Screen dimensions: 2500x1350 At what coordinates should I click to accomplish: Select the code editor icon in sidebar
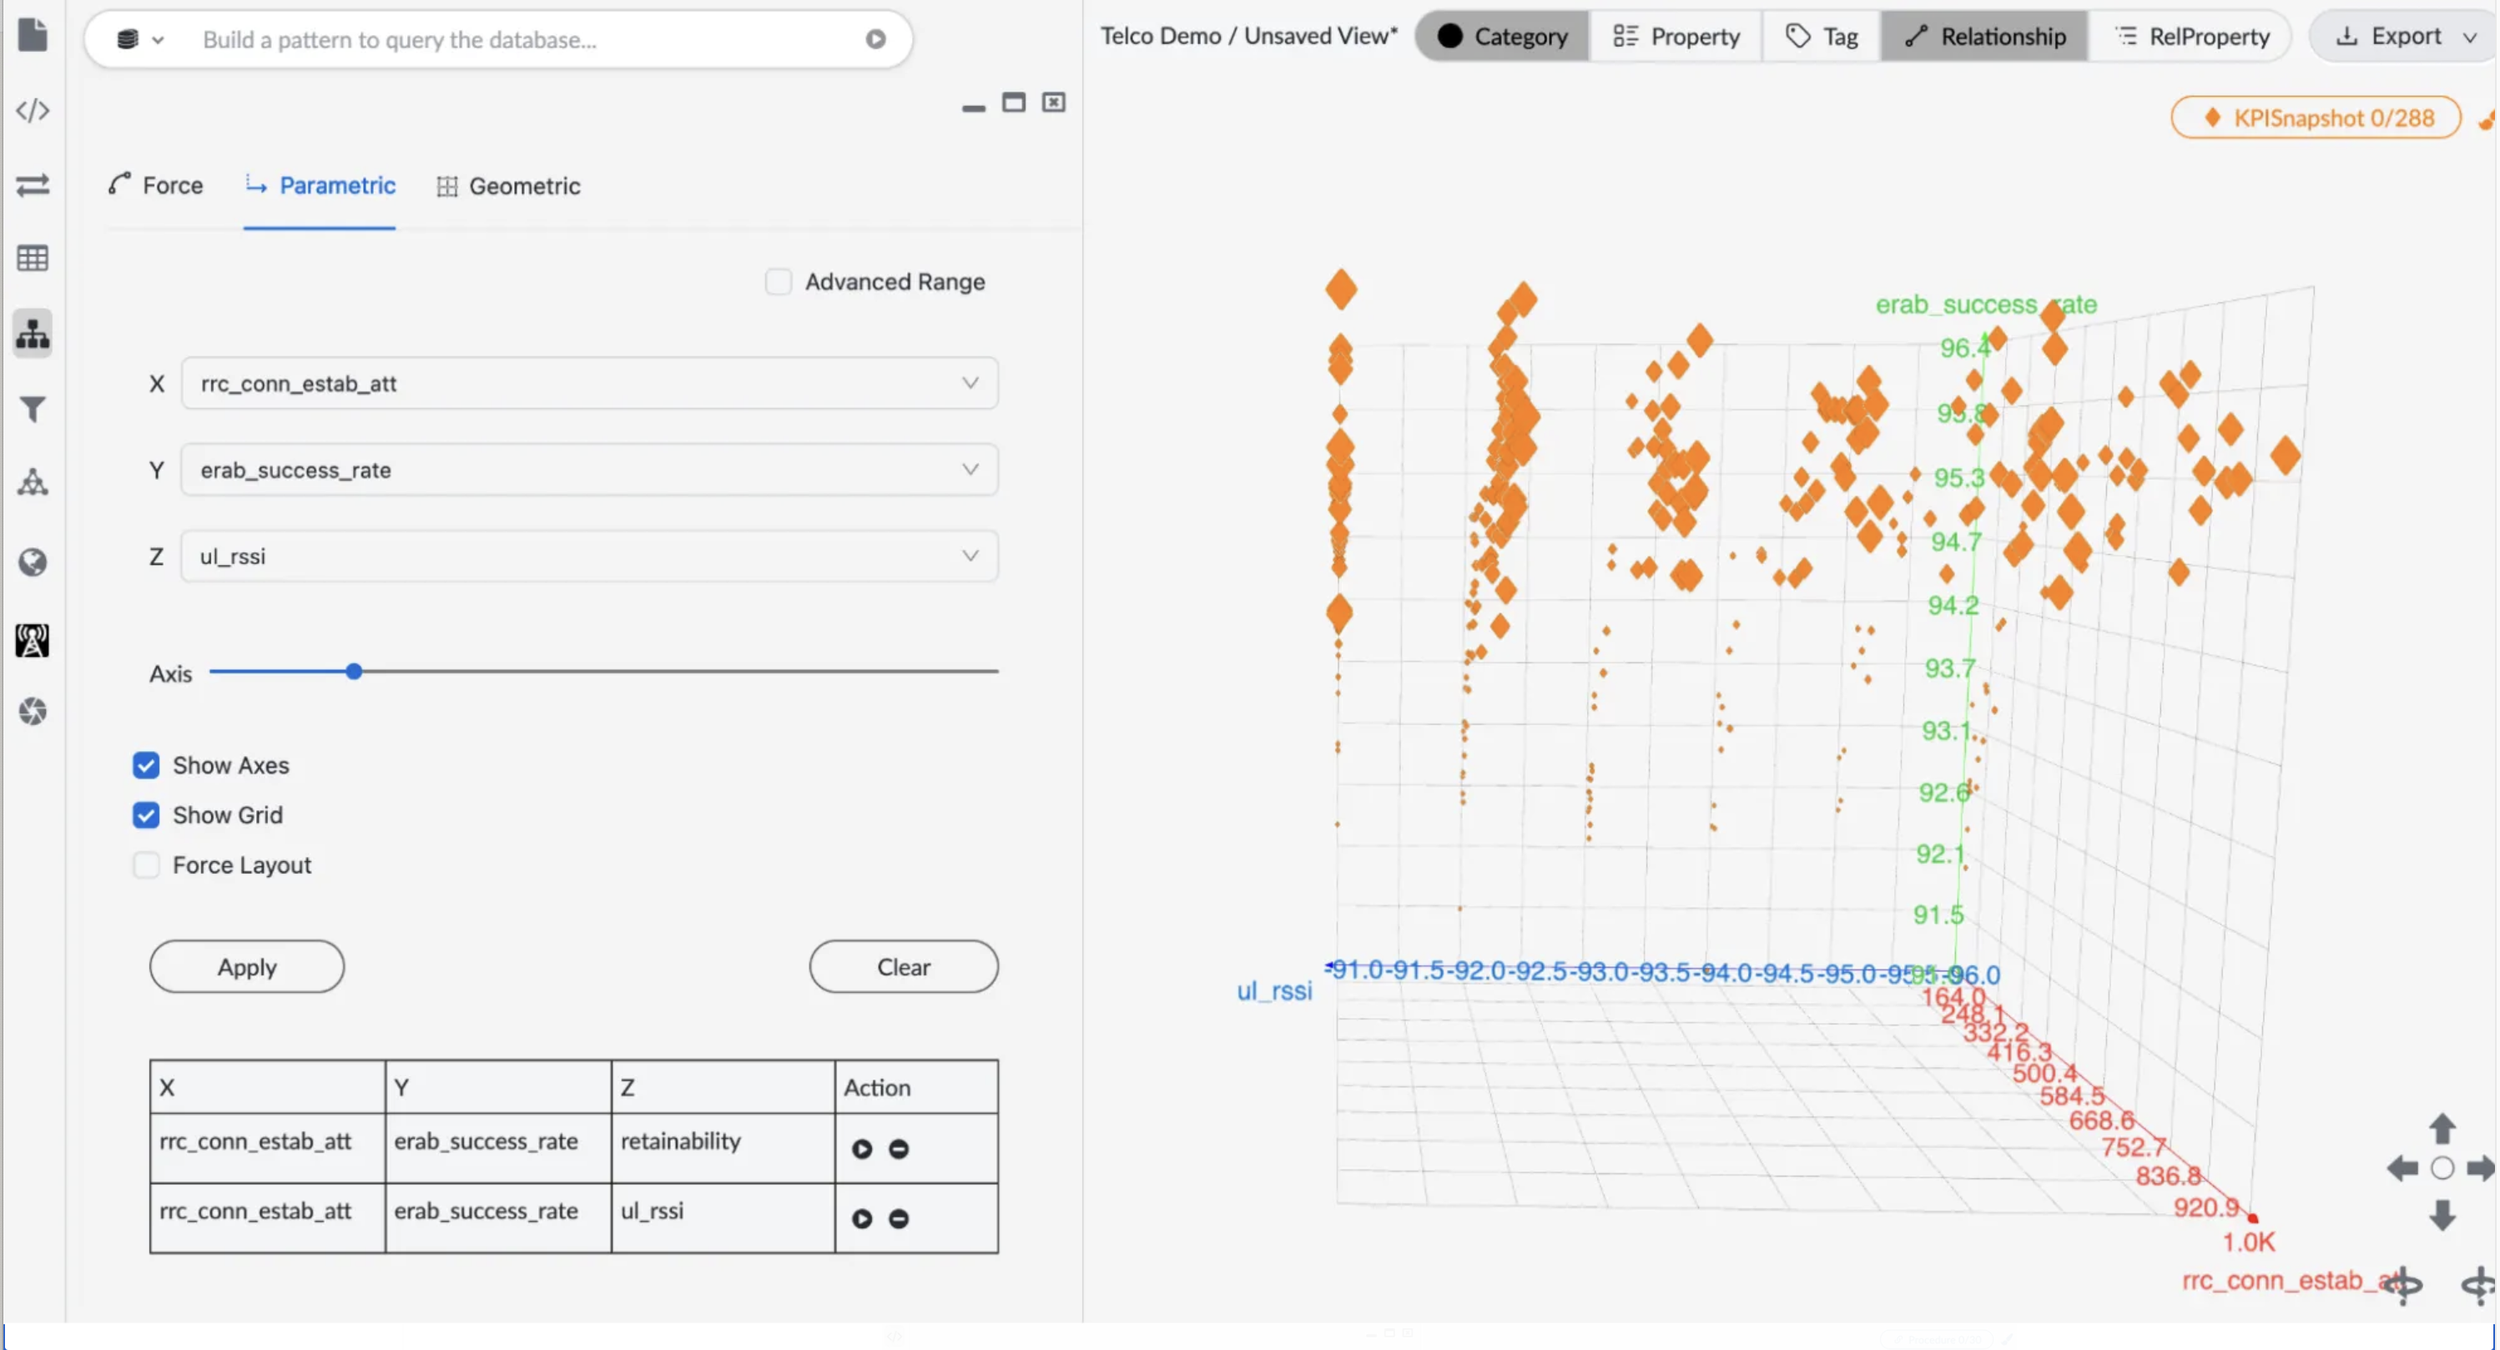tap(33, 110)
